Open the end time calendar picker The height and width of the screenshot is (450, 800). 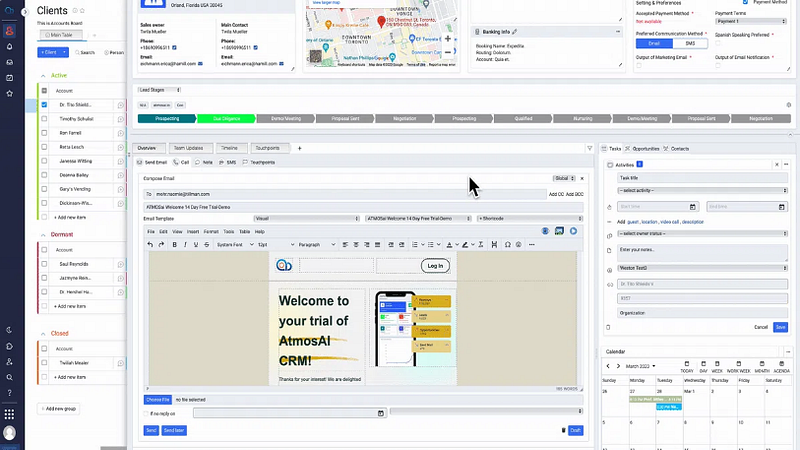pos(781,207)
